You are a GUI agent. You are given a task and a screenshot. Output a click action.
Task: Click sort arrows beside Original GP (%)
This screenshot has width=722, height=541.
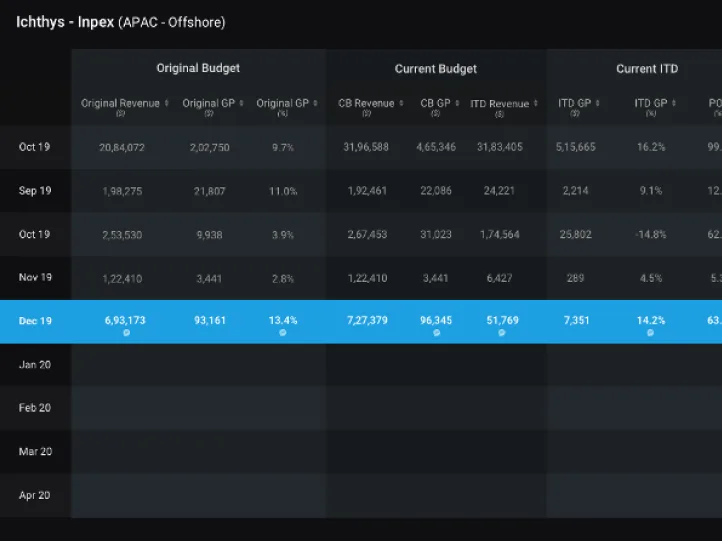pyautogui.click(x=315, y=103)
